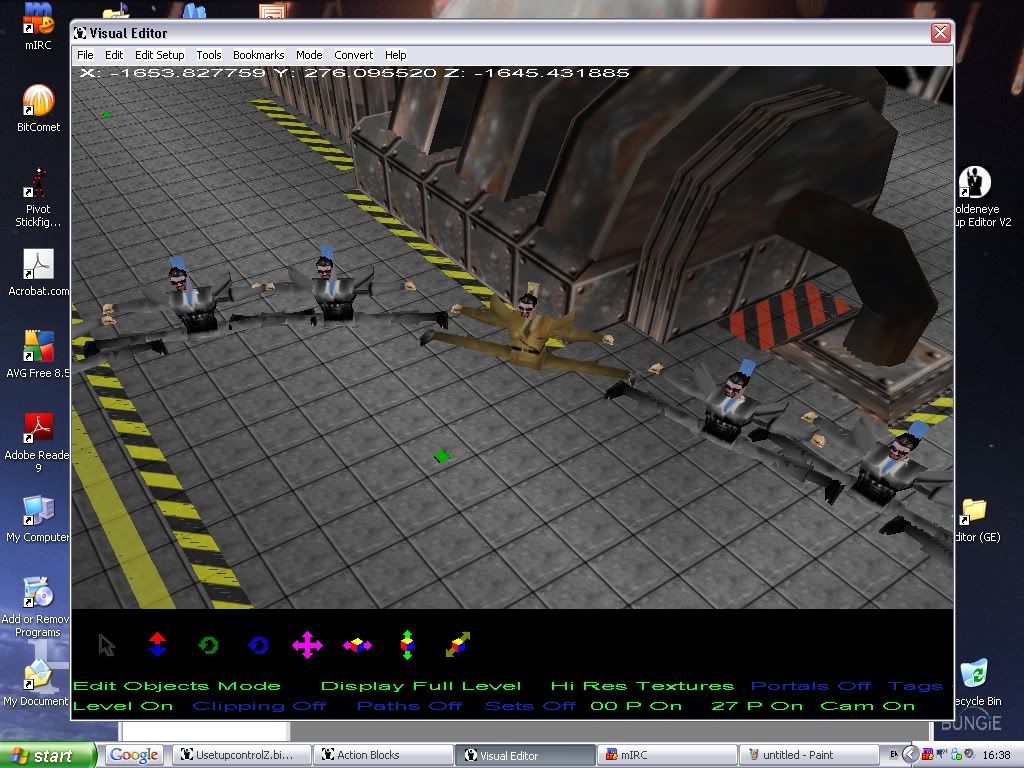
Task: Select the red-blue up/down move tool
Action: coord(157,645)
